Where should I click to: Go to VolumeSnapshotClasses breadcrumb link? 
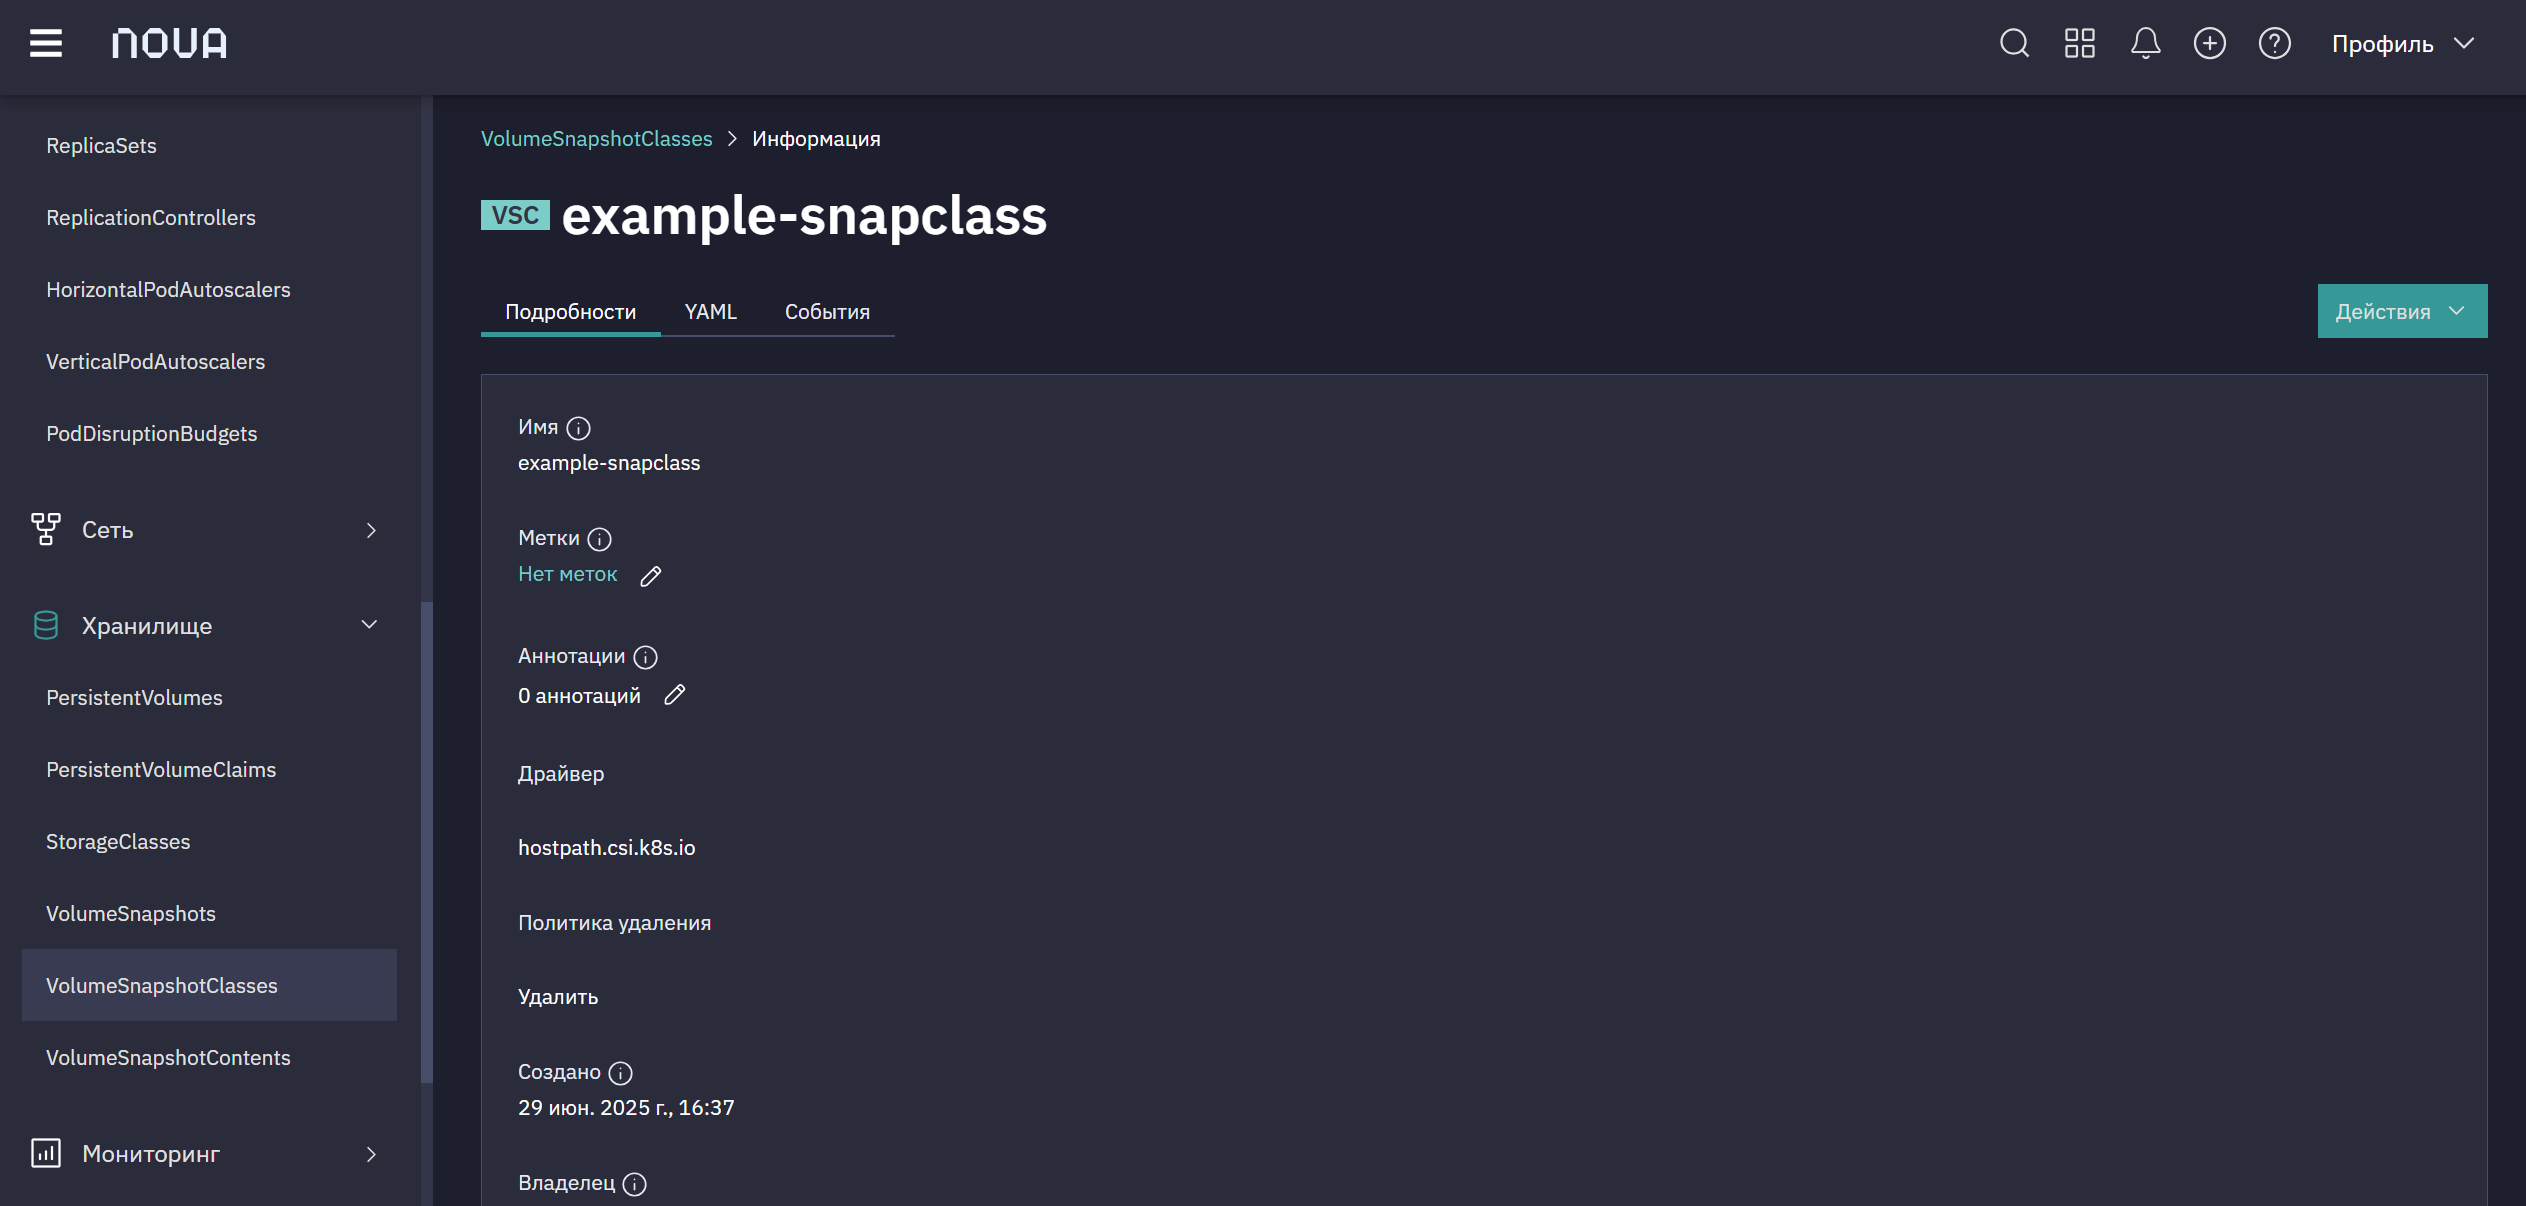[x=597, y=139]
